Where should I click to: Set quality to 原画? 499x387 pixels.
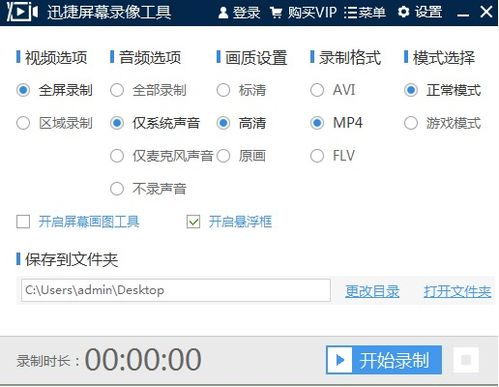(223, 156)
